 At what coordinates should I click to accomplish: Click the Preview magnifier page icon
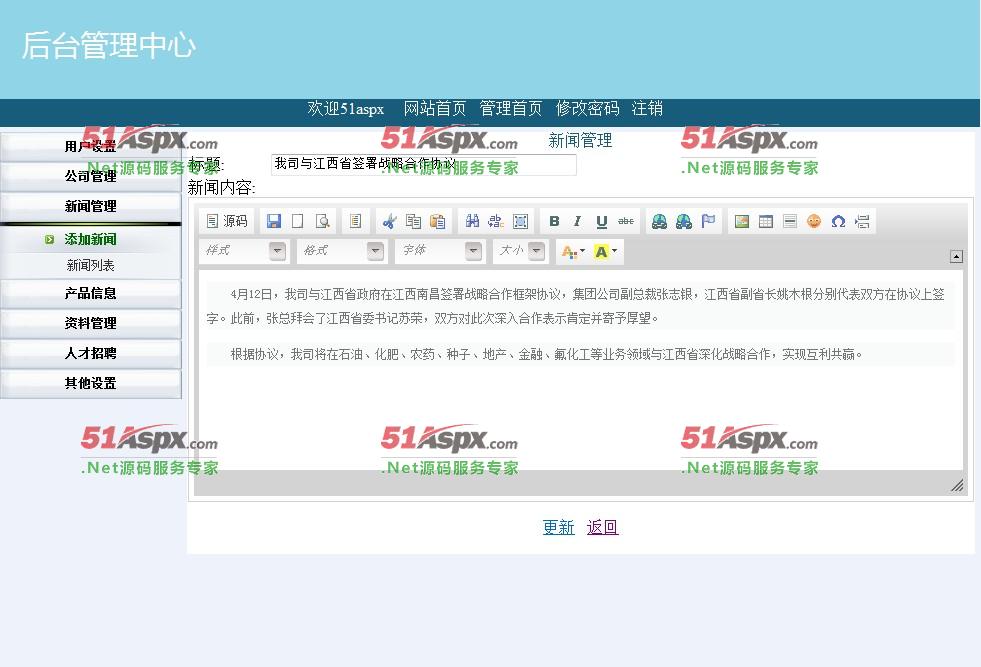pyautogui.click(x=323, y=221)
